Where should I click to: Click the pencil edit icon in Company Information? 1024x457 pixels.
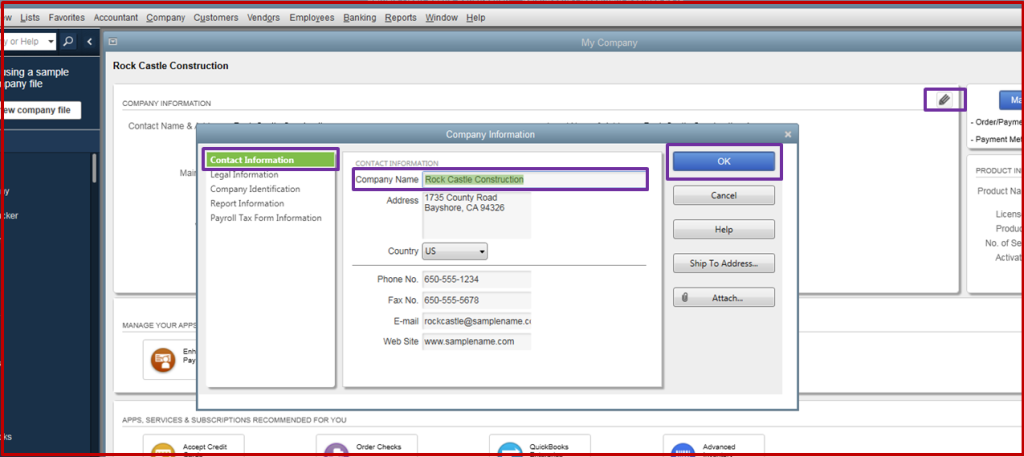point(944,100)
